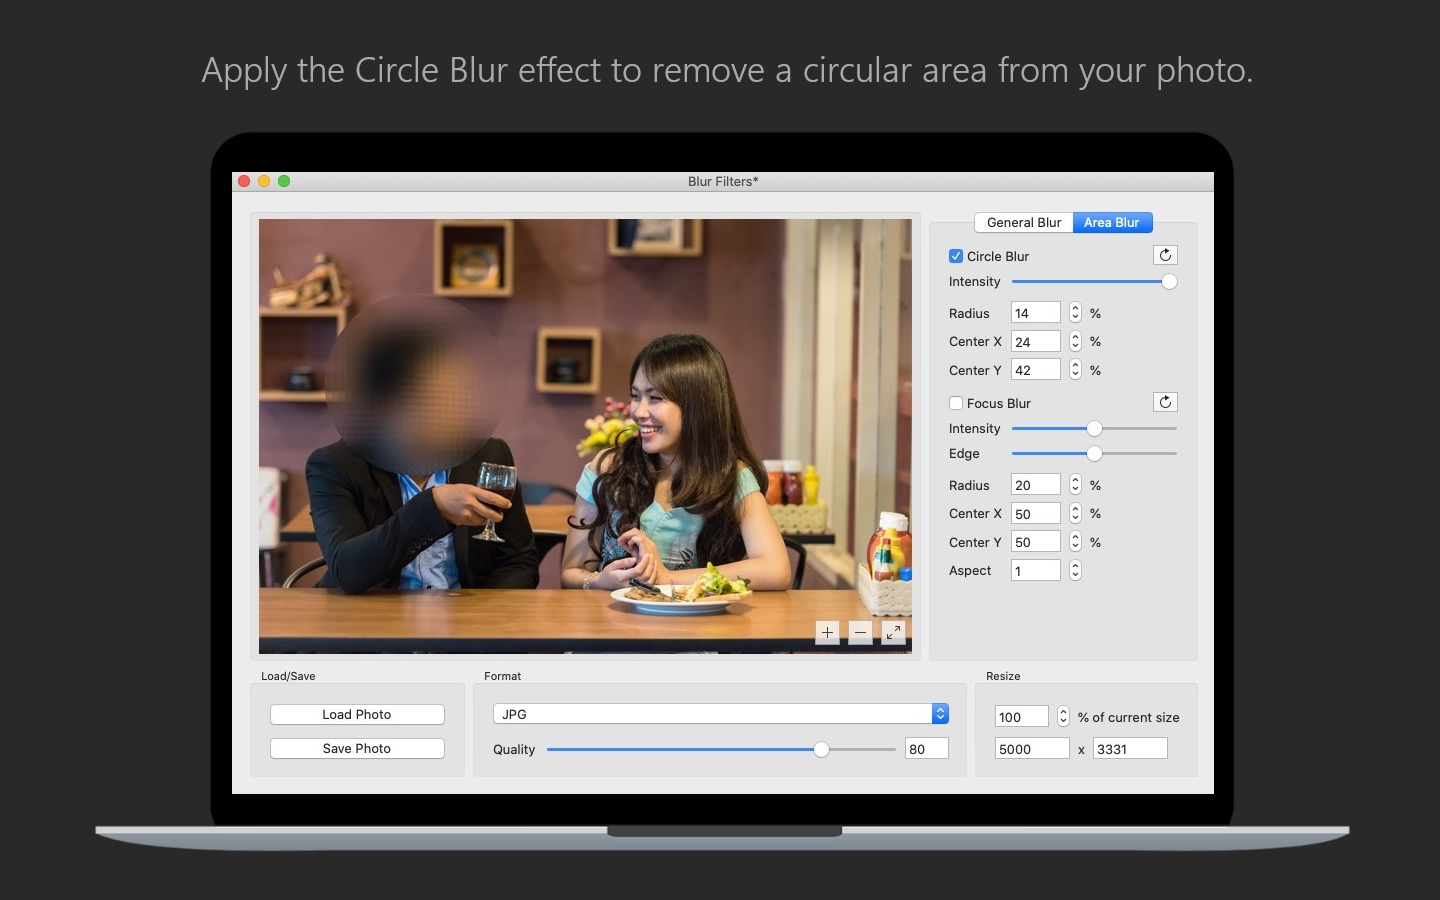This screenshot has width=1440, height=900.
Task: Click the Save Photo button
Action: point(357,748)
